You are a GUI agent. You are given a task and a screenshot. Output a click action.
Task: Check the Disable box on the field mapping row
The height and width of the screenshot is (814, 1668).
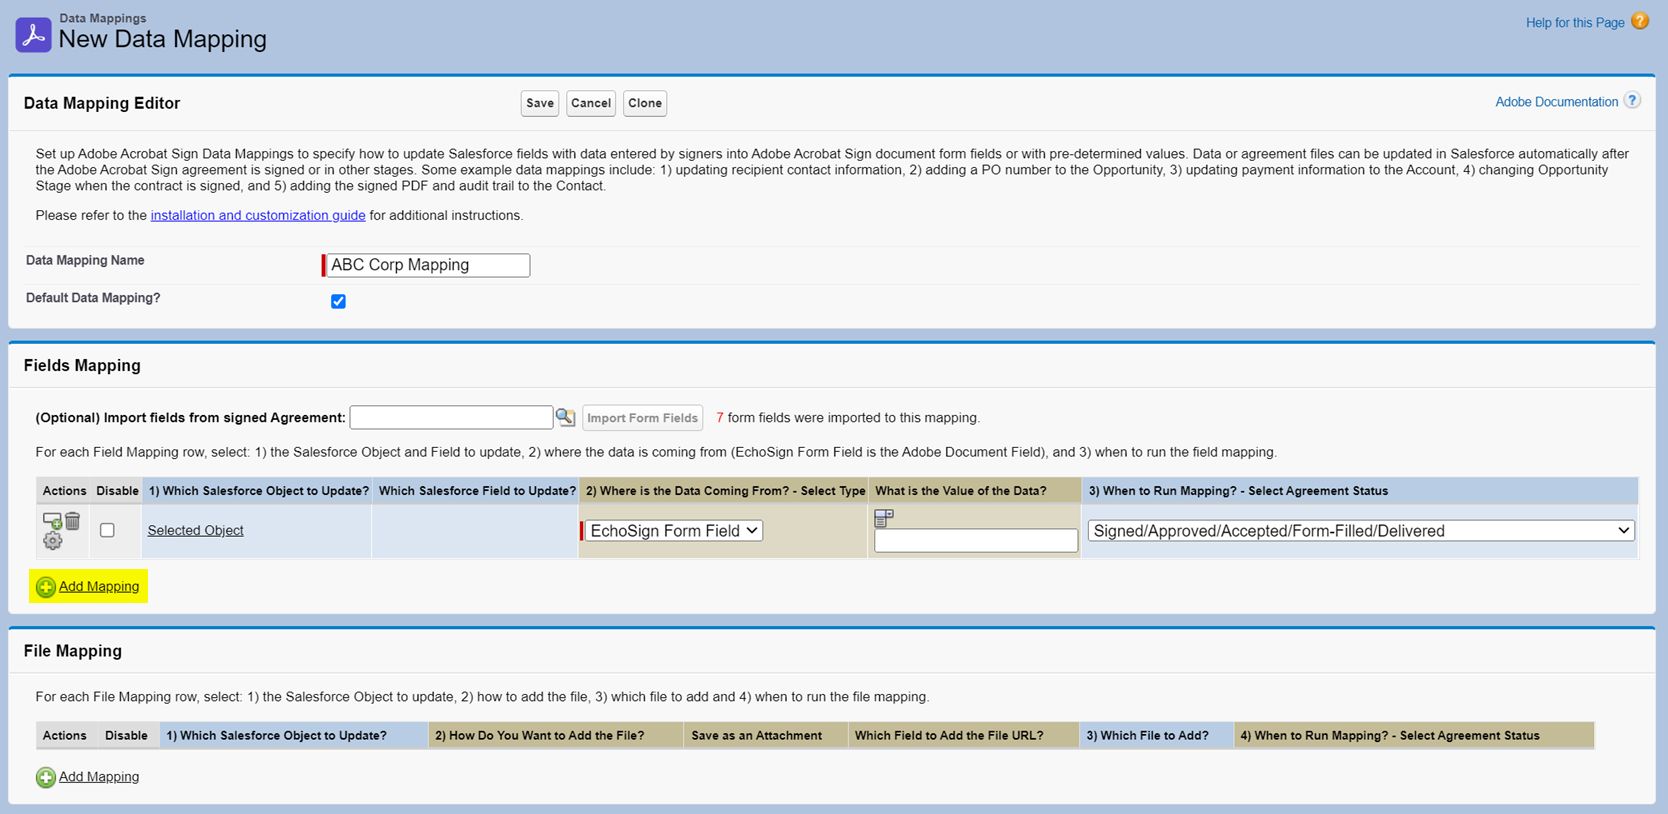point(107,530)
